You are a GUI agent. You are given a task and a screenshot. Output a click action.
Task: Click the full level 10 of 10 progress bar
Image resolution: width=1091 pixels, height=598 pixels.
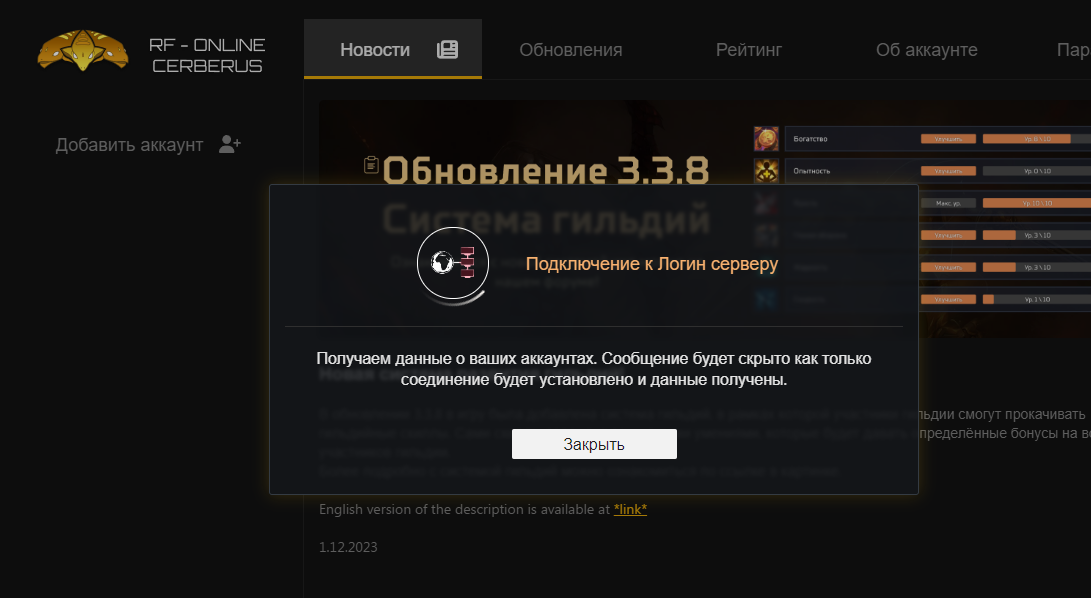pos(1037,203)
